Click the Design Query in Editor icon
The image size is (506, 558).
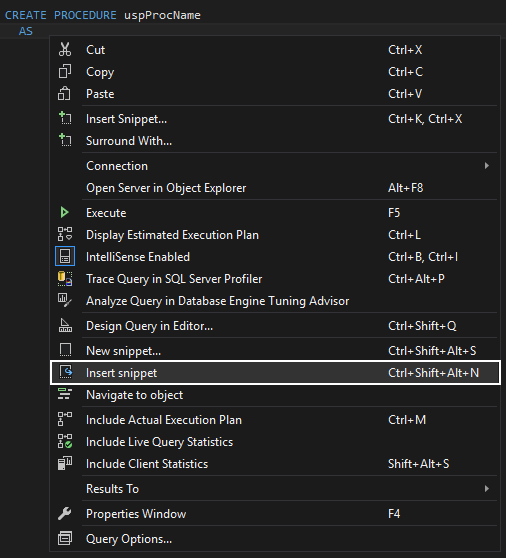tap(65, 326)
